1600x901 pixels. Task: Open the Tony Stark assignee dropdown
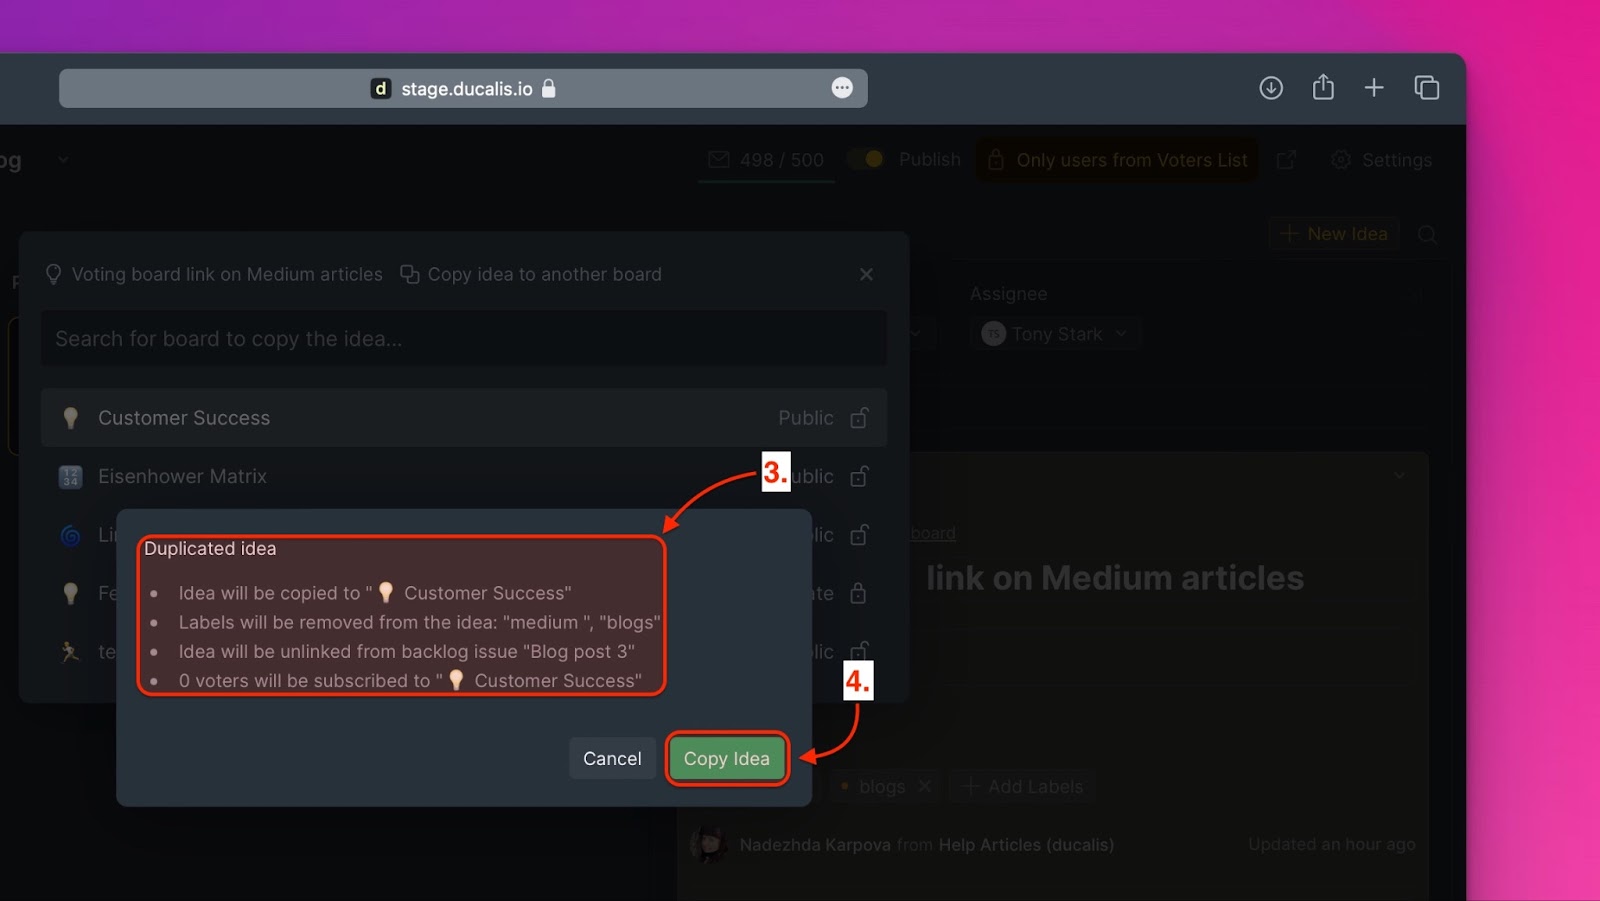pyautogui.click(x=1055, y=334)
